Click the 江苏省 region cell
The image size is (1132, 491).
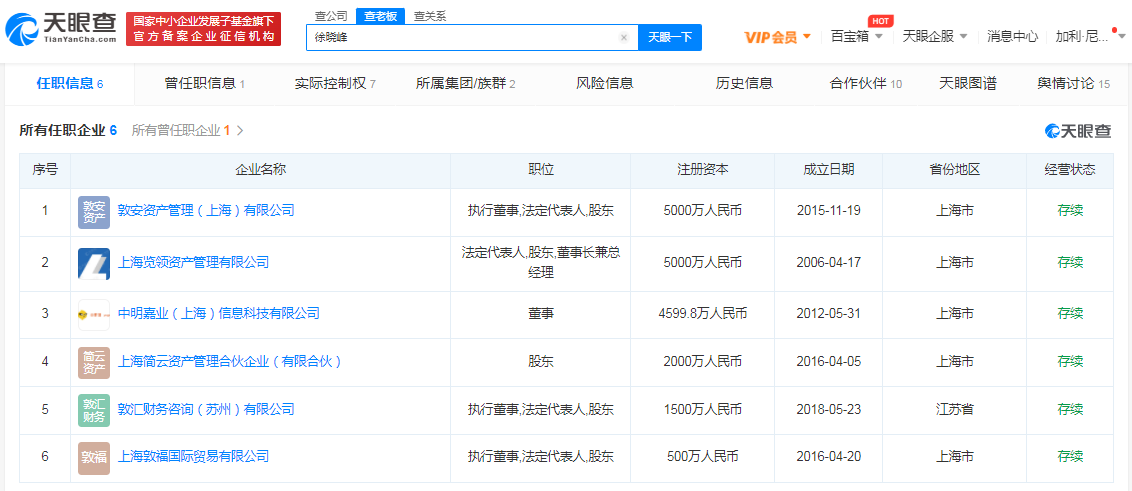pos(954,409)
